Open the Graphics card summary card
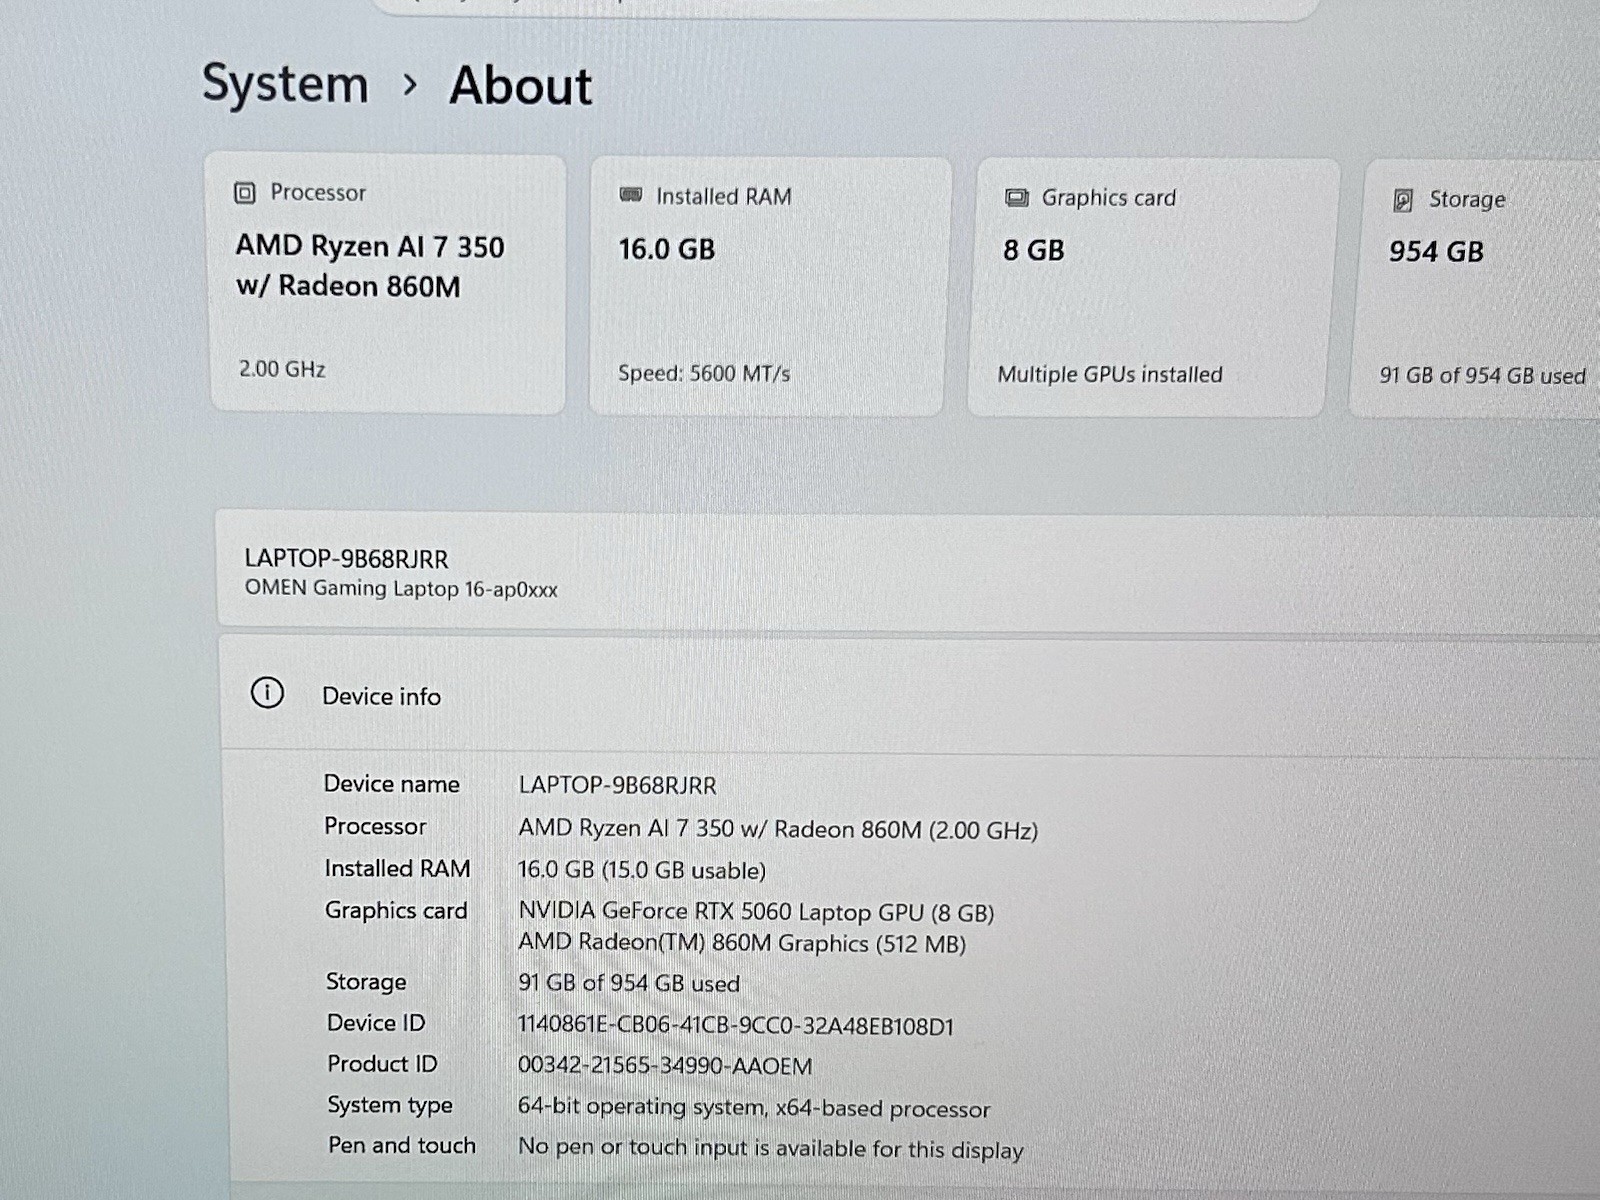The width and height of the screenshot is (1600, 1200). 1151,288
